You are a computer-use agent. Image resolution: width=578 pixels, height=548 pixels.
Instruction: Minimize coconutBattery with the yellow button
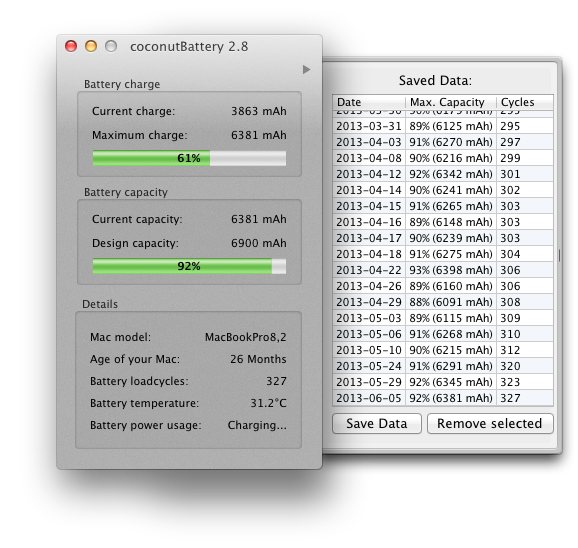click(91, 46)
